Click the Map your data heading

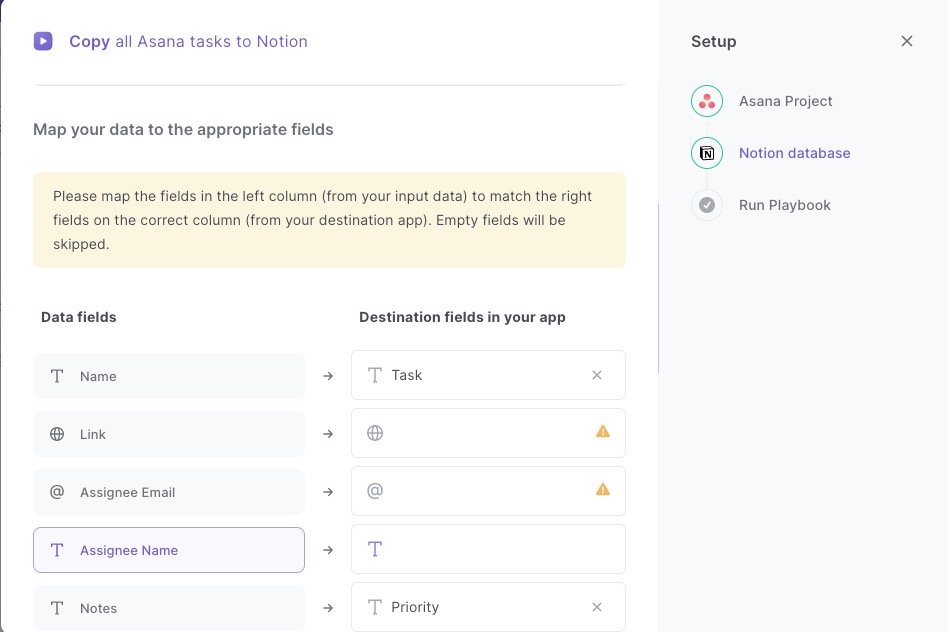point(183,129)
